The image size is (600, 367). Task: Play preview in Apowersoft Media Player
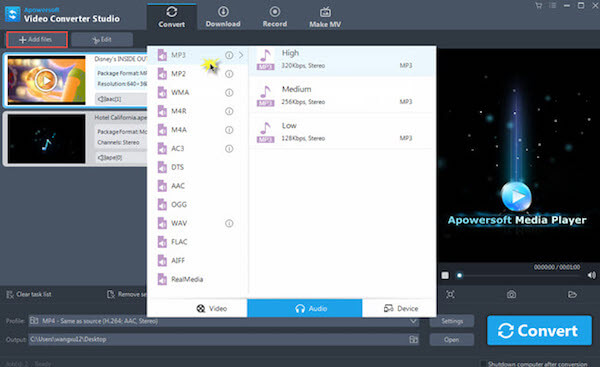516,196
